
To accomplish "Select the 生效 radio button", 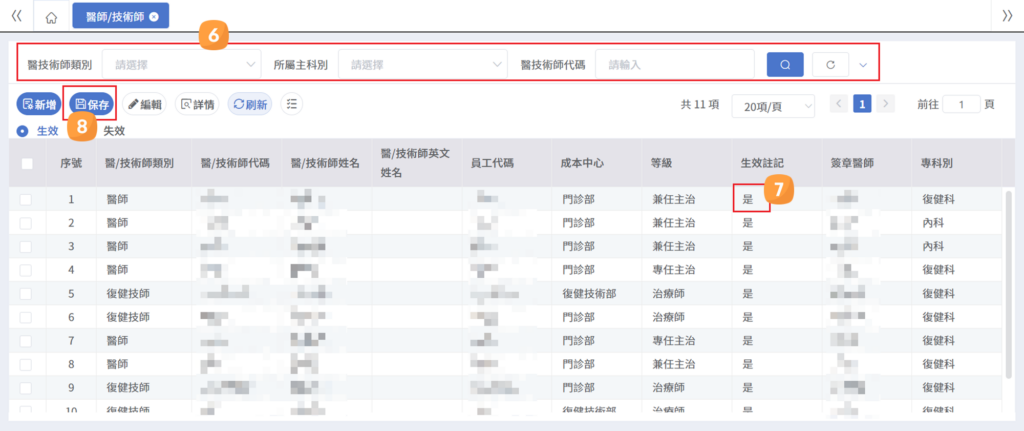I will (23, 131).
